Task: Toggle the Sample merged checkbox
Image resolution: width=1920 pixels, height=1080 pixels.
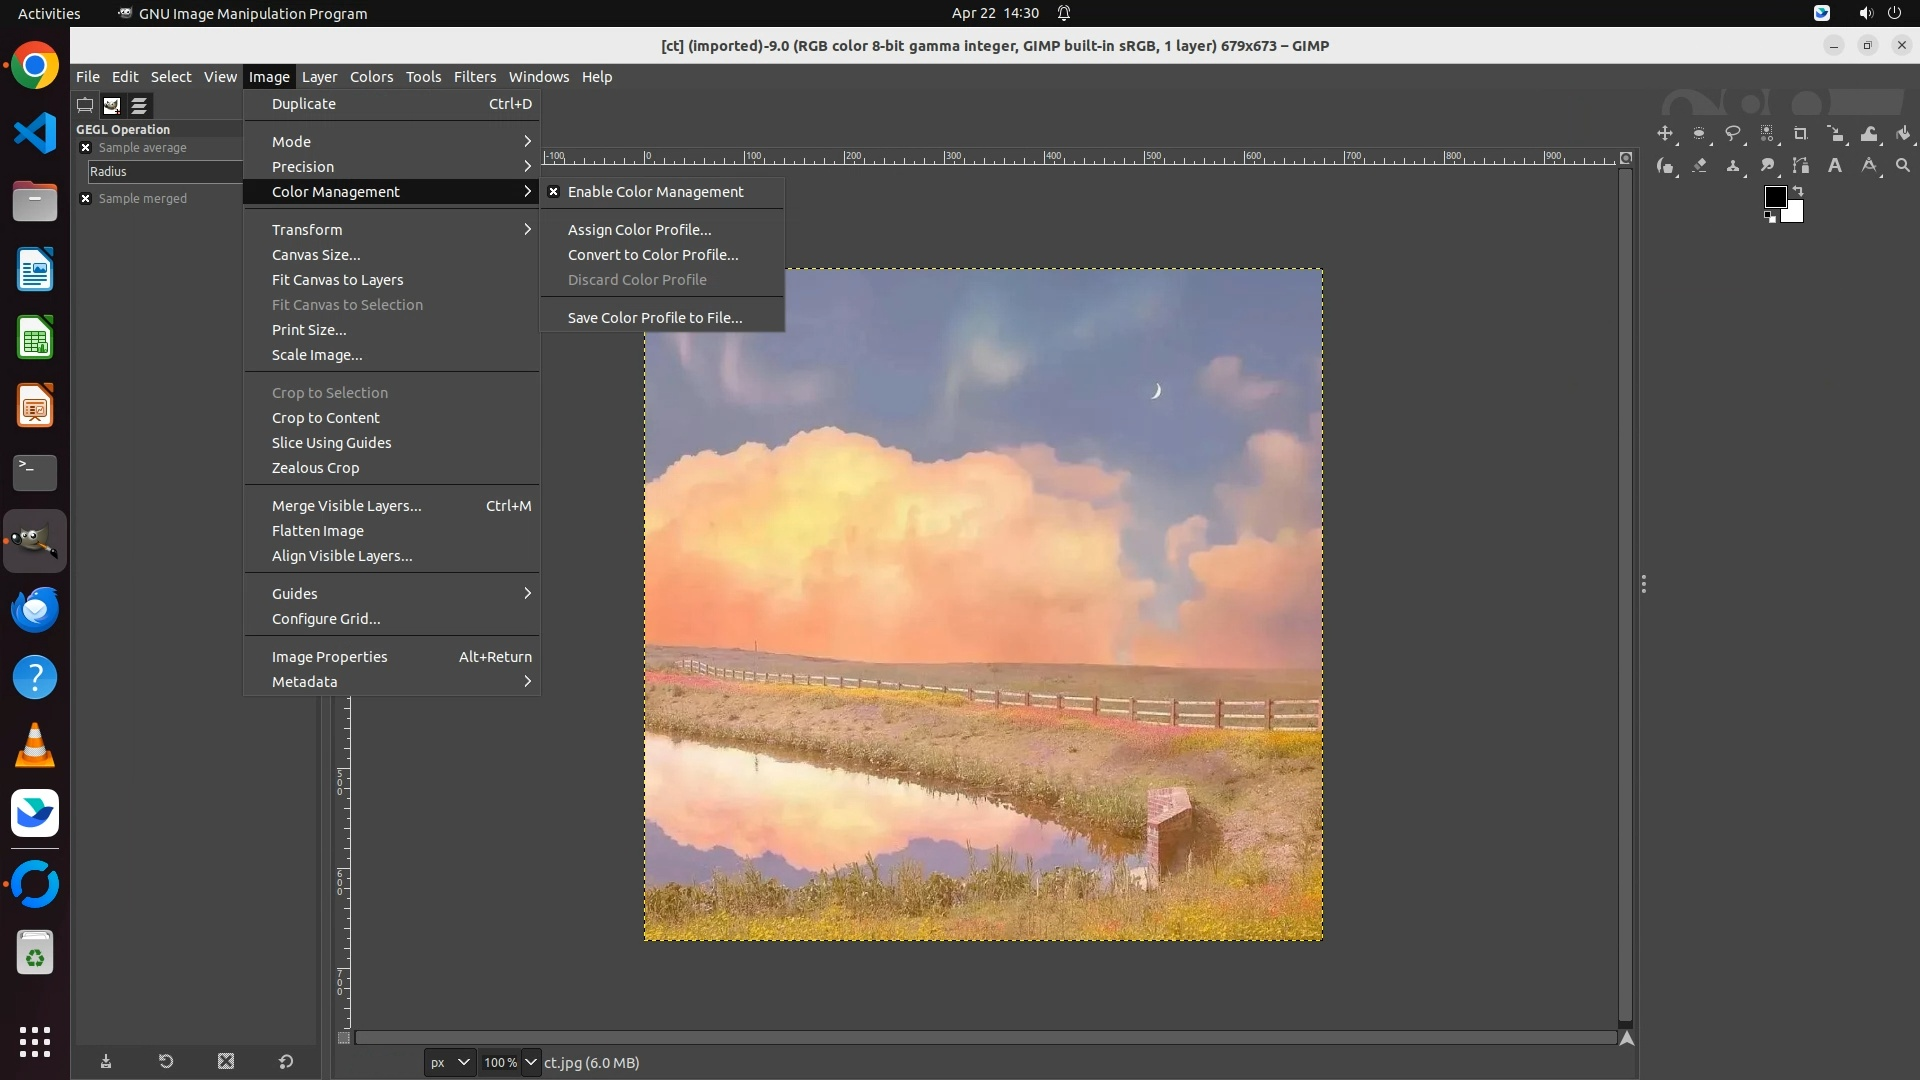Action: pos(85,199)
